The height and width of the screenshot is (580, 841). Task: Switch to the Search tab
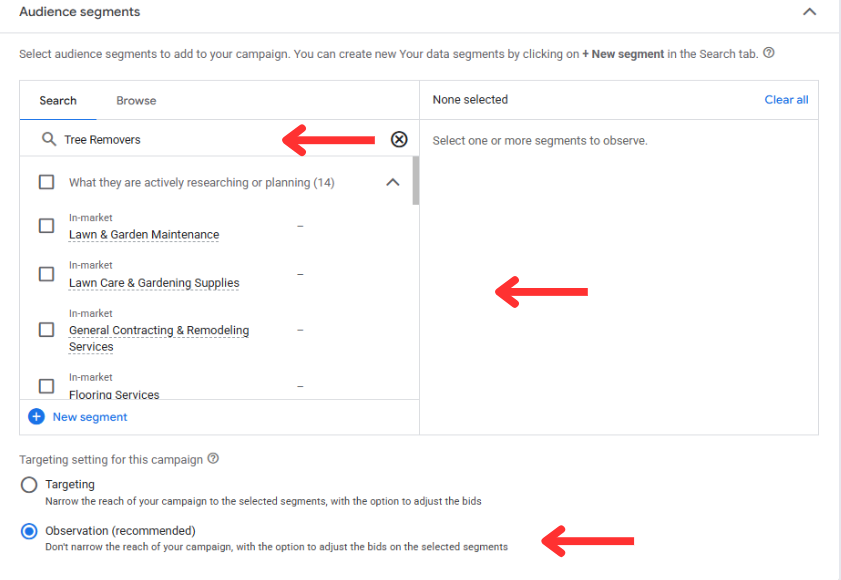point(58,100)
